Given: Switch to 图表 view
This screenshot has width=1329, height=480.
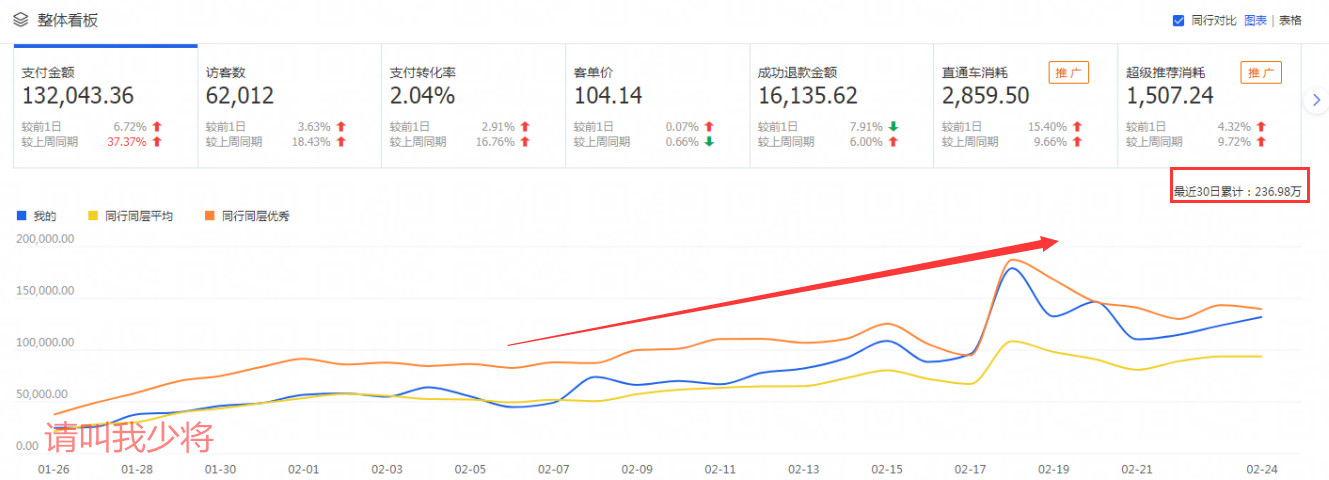Looking at the screenshot, I should click(x=1255, y=20).
